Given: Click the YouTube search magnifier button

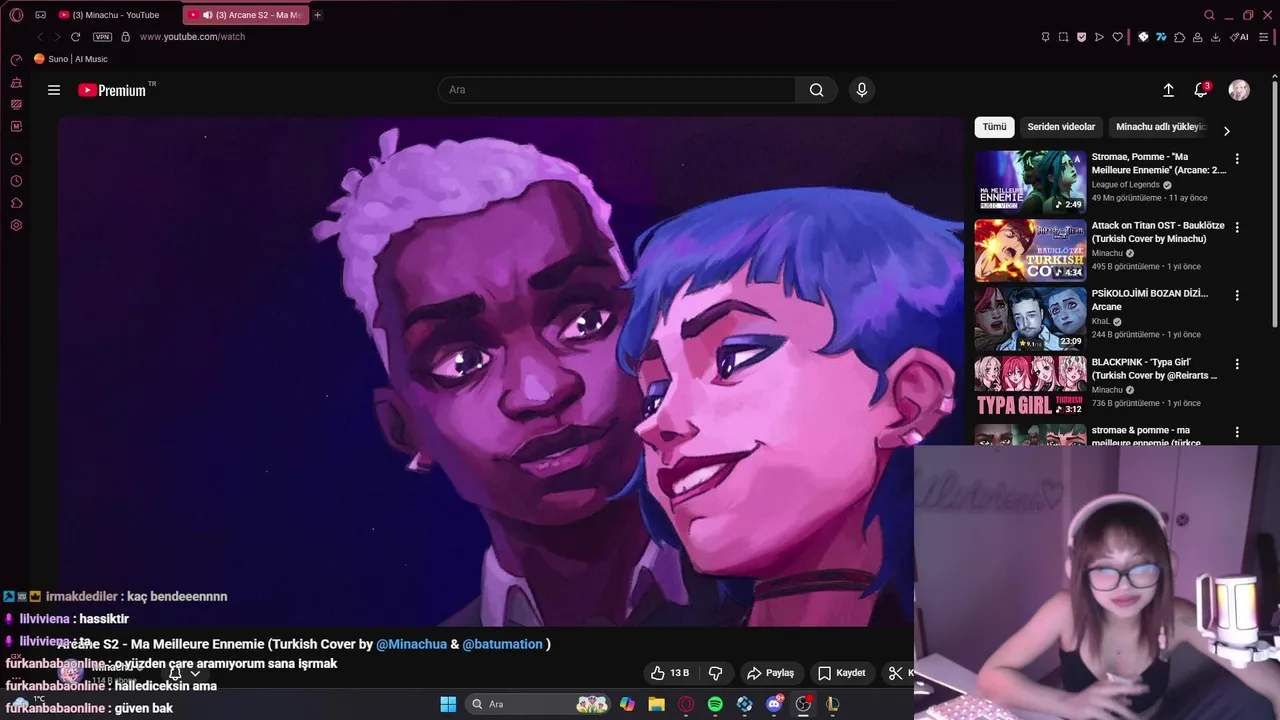Looking at the screenshot, I should pos(817,90).
